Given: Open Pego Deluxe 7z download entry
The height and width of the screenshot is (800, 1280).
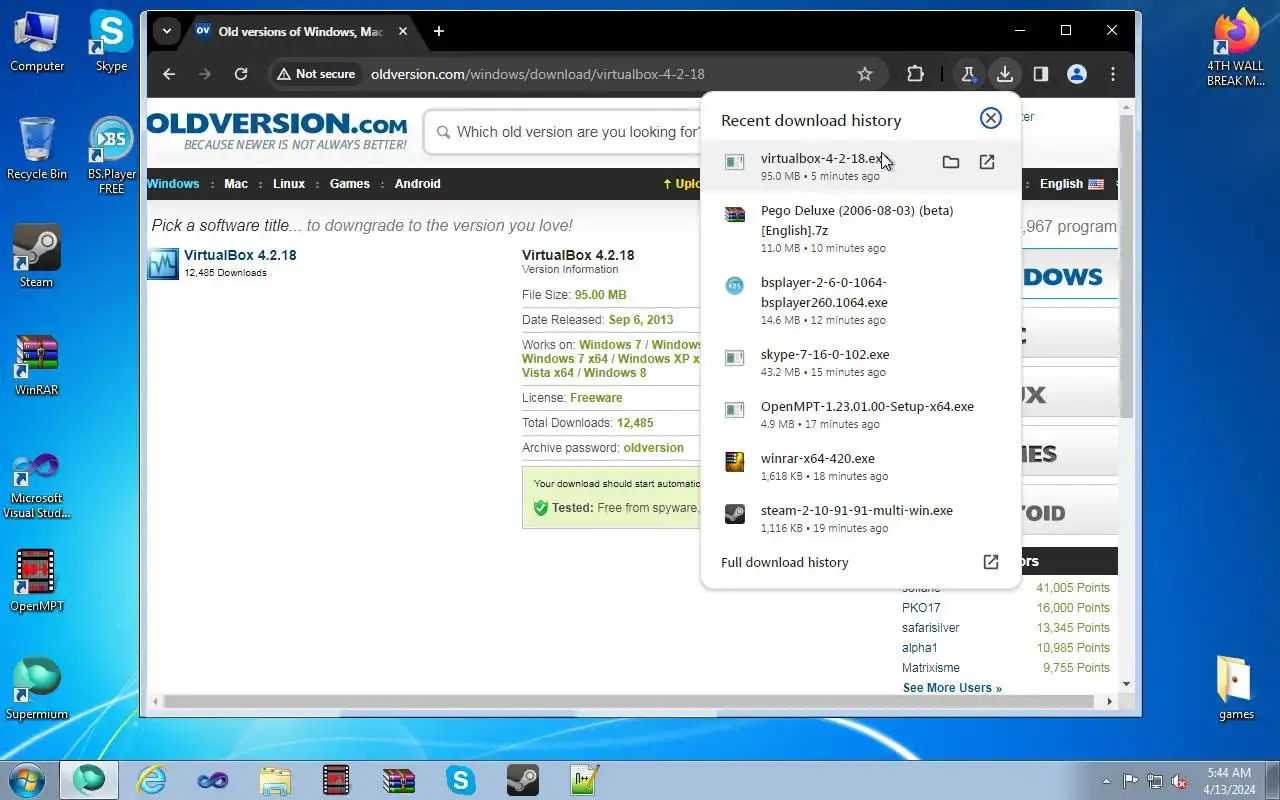Looking at the screenshot, I should tap(861, 228).
